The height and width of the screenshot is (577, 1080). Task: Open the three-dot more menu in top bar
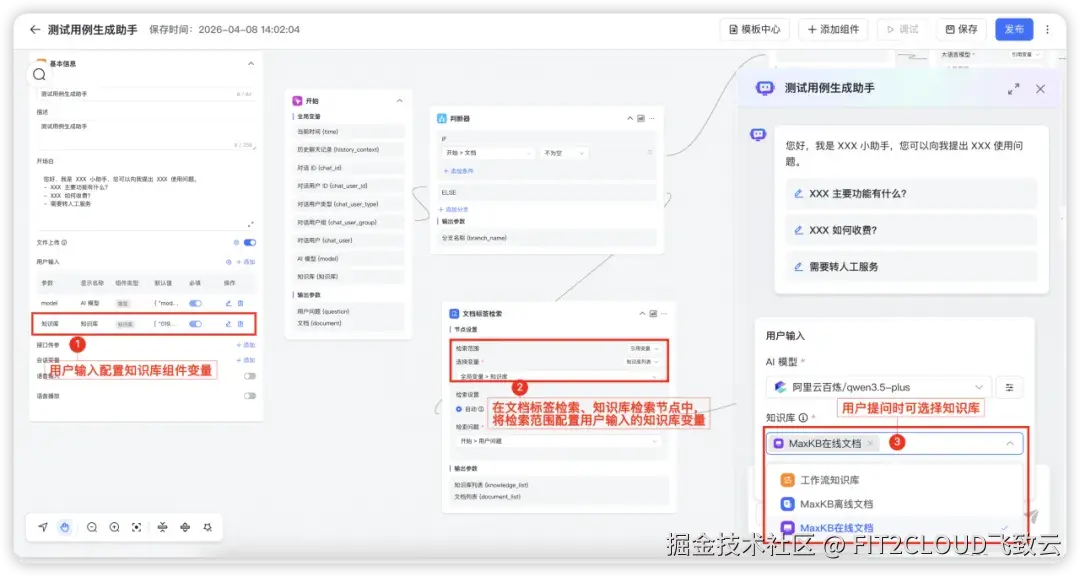[1048, 30]
